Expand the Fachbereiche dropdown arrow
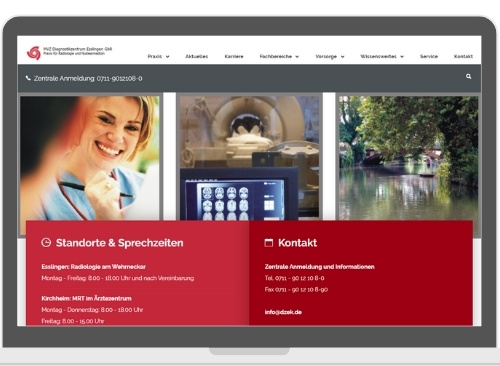 pyautogui.click(x=297, y=57)
